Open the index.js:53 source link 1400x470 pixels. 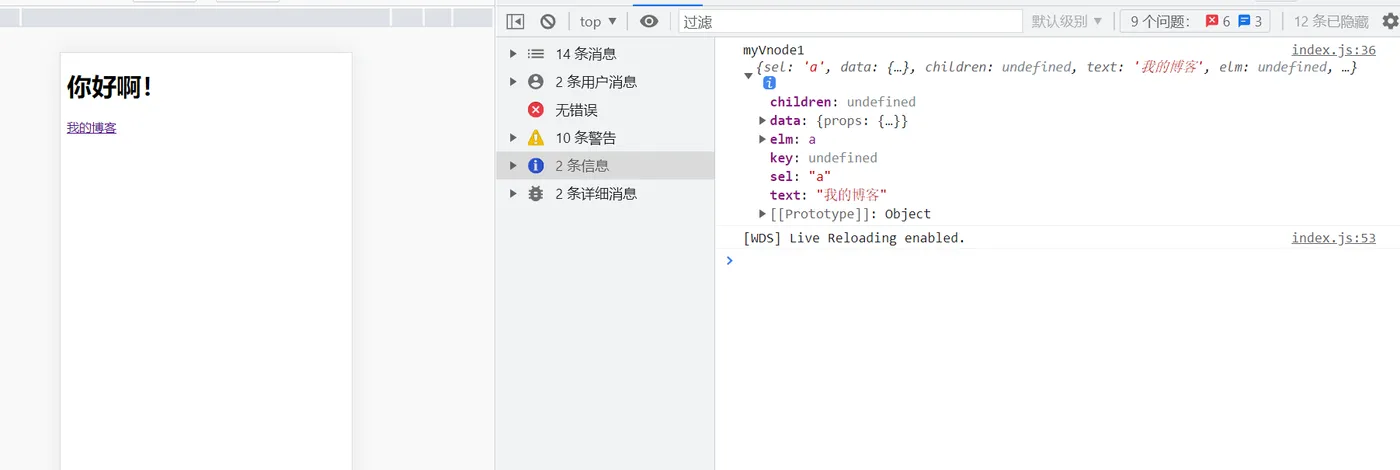point(1333,238)
